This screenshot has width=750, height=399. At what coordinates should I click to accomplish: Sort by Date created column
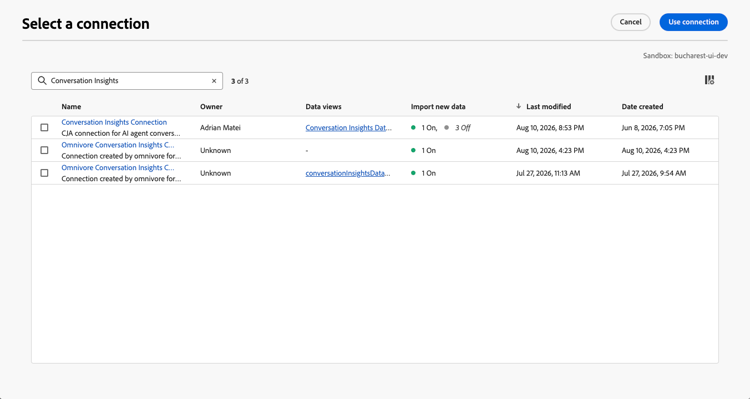[x=642, y=107]
